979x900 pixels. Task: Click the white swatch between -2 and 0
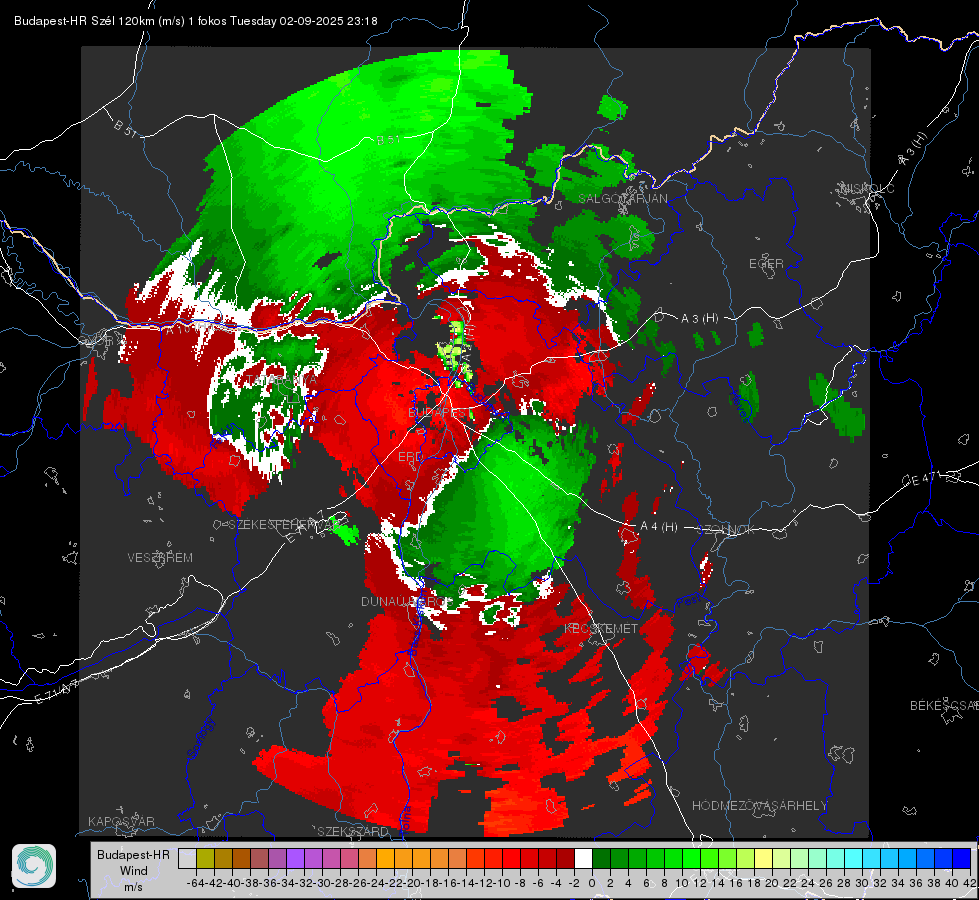[583, 859]
